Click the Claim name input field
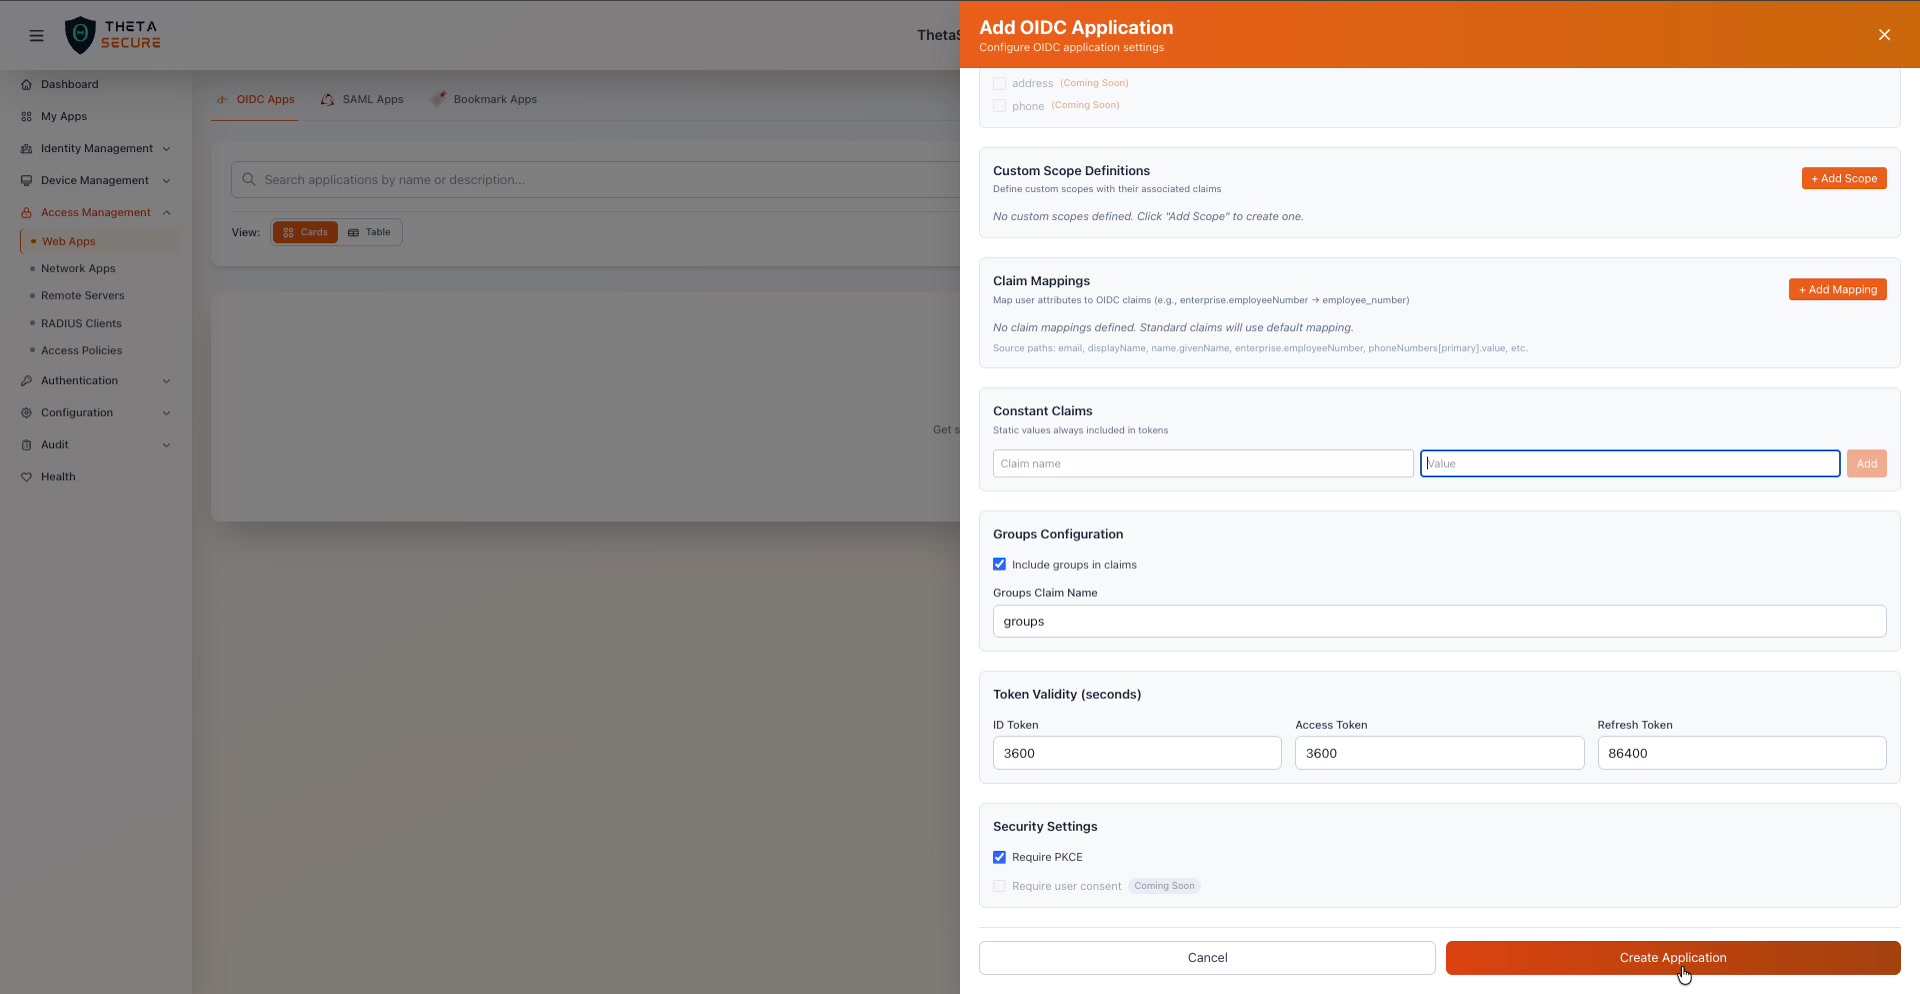Image resolution: width=1920 pixels, height=994 pixels. point(1202,463)
